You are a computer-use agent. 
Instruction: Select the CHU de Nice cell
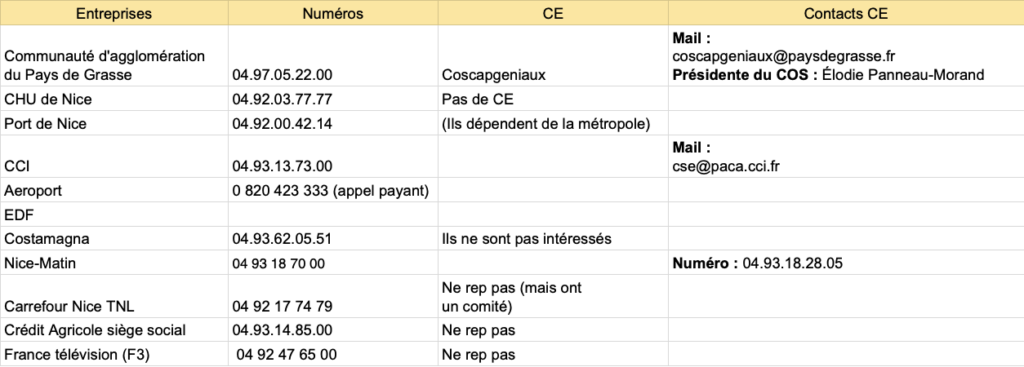114,99
